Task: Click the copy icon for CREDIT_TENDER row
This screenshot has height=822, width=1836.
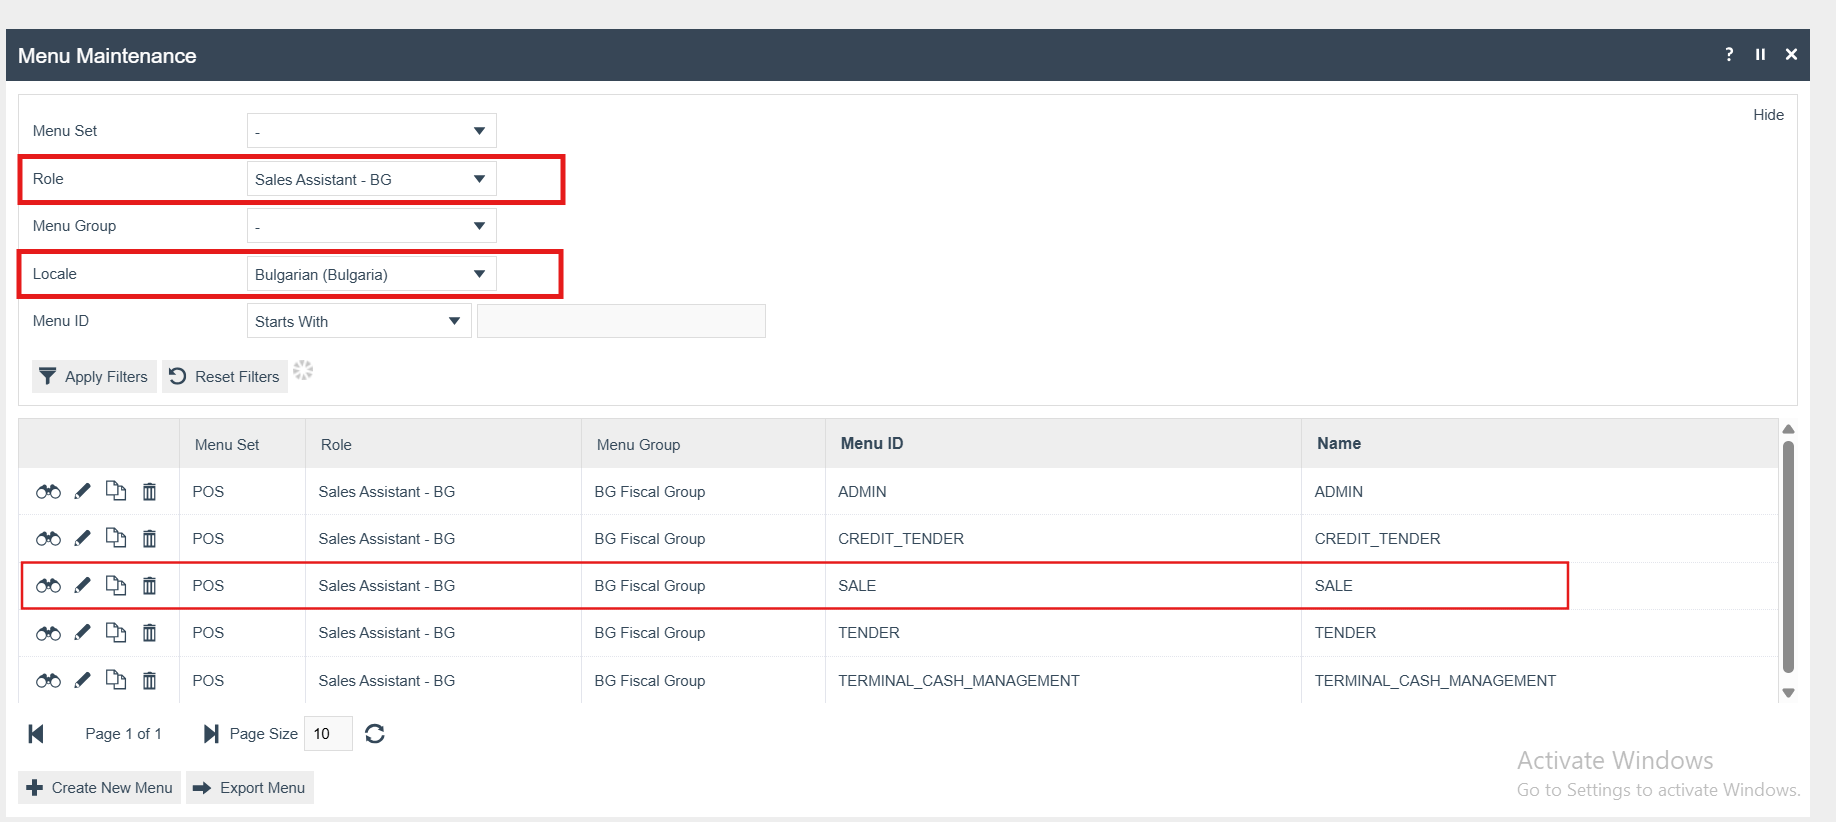Action: click(116, 538)
